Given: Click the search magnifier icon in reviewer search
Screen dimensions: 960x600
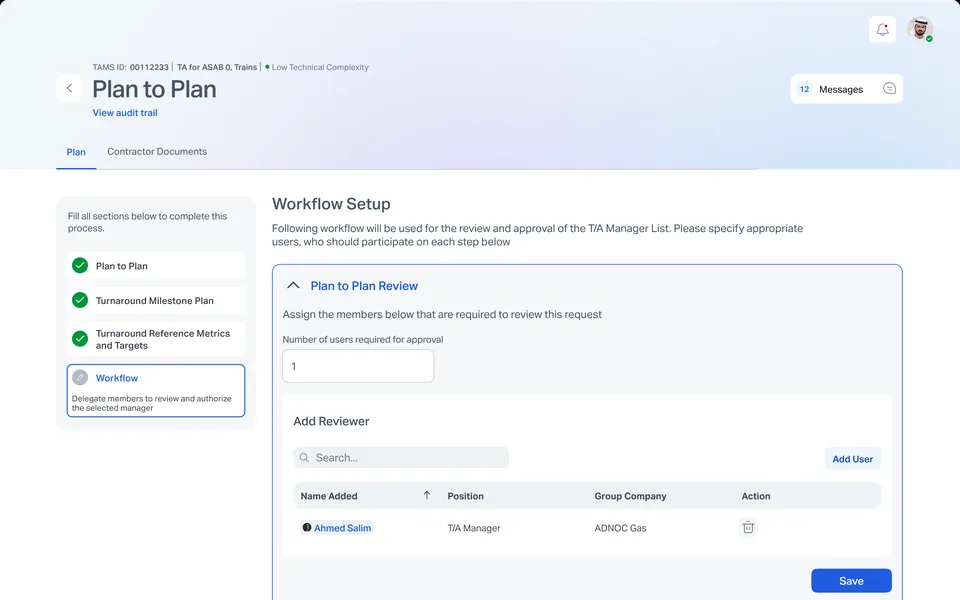Looking at the screenshot, I should point(304,457).
